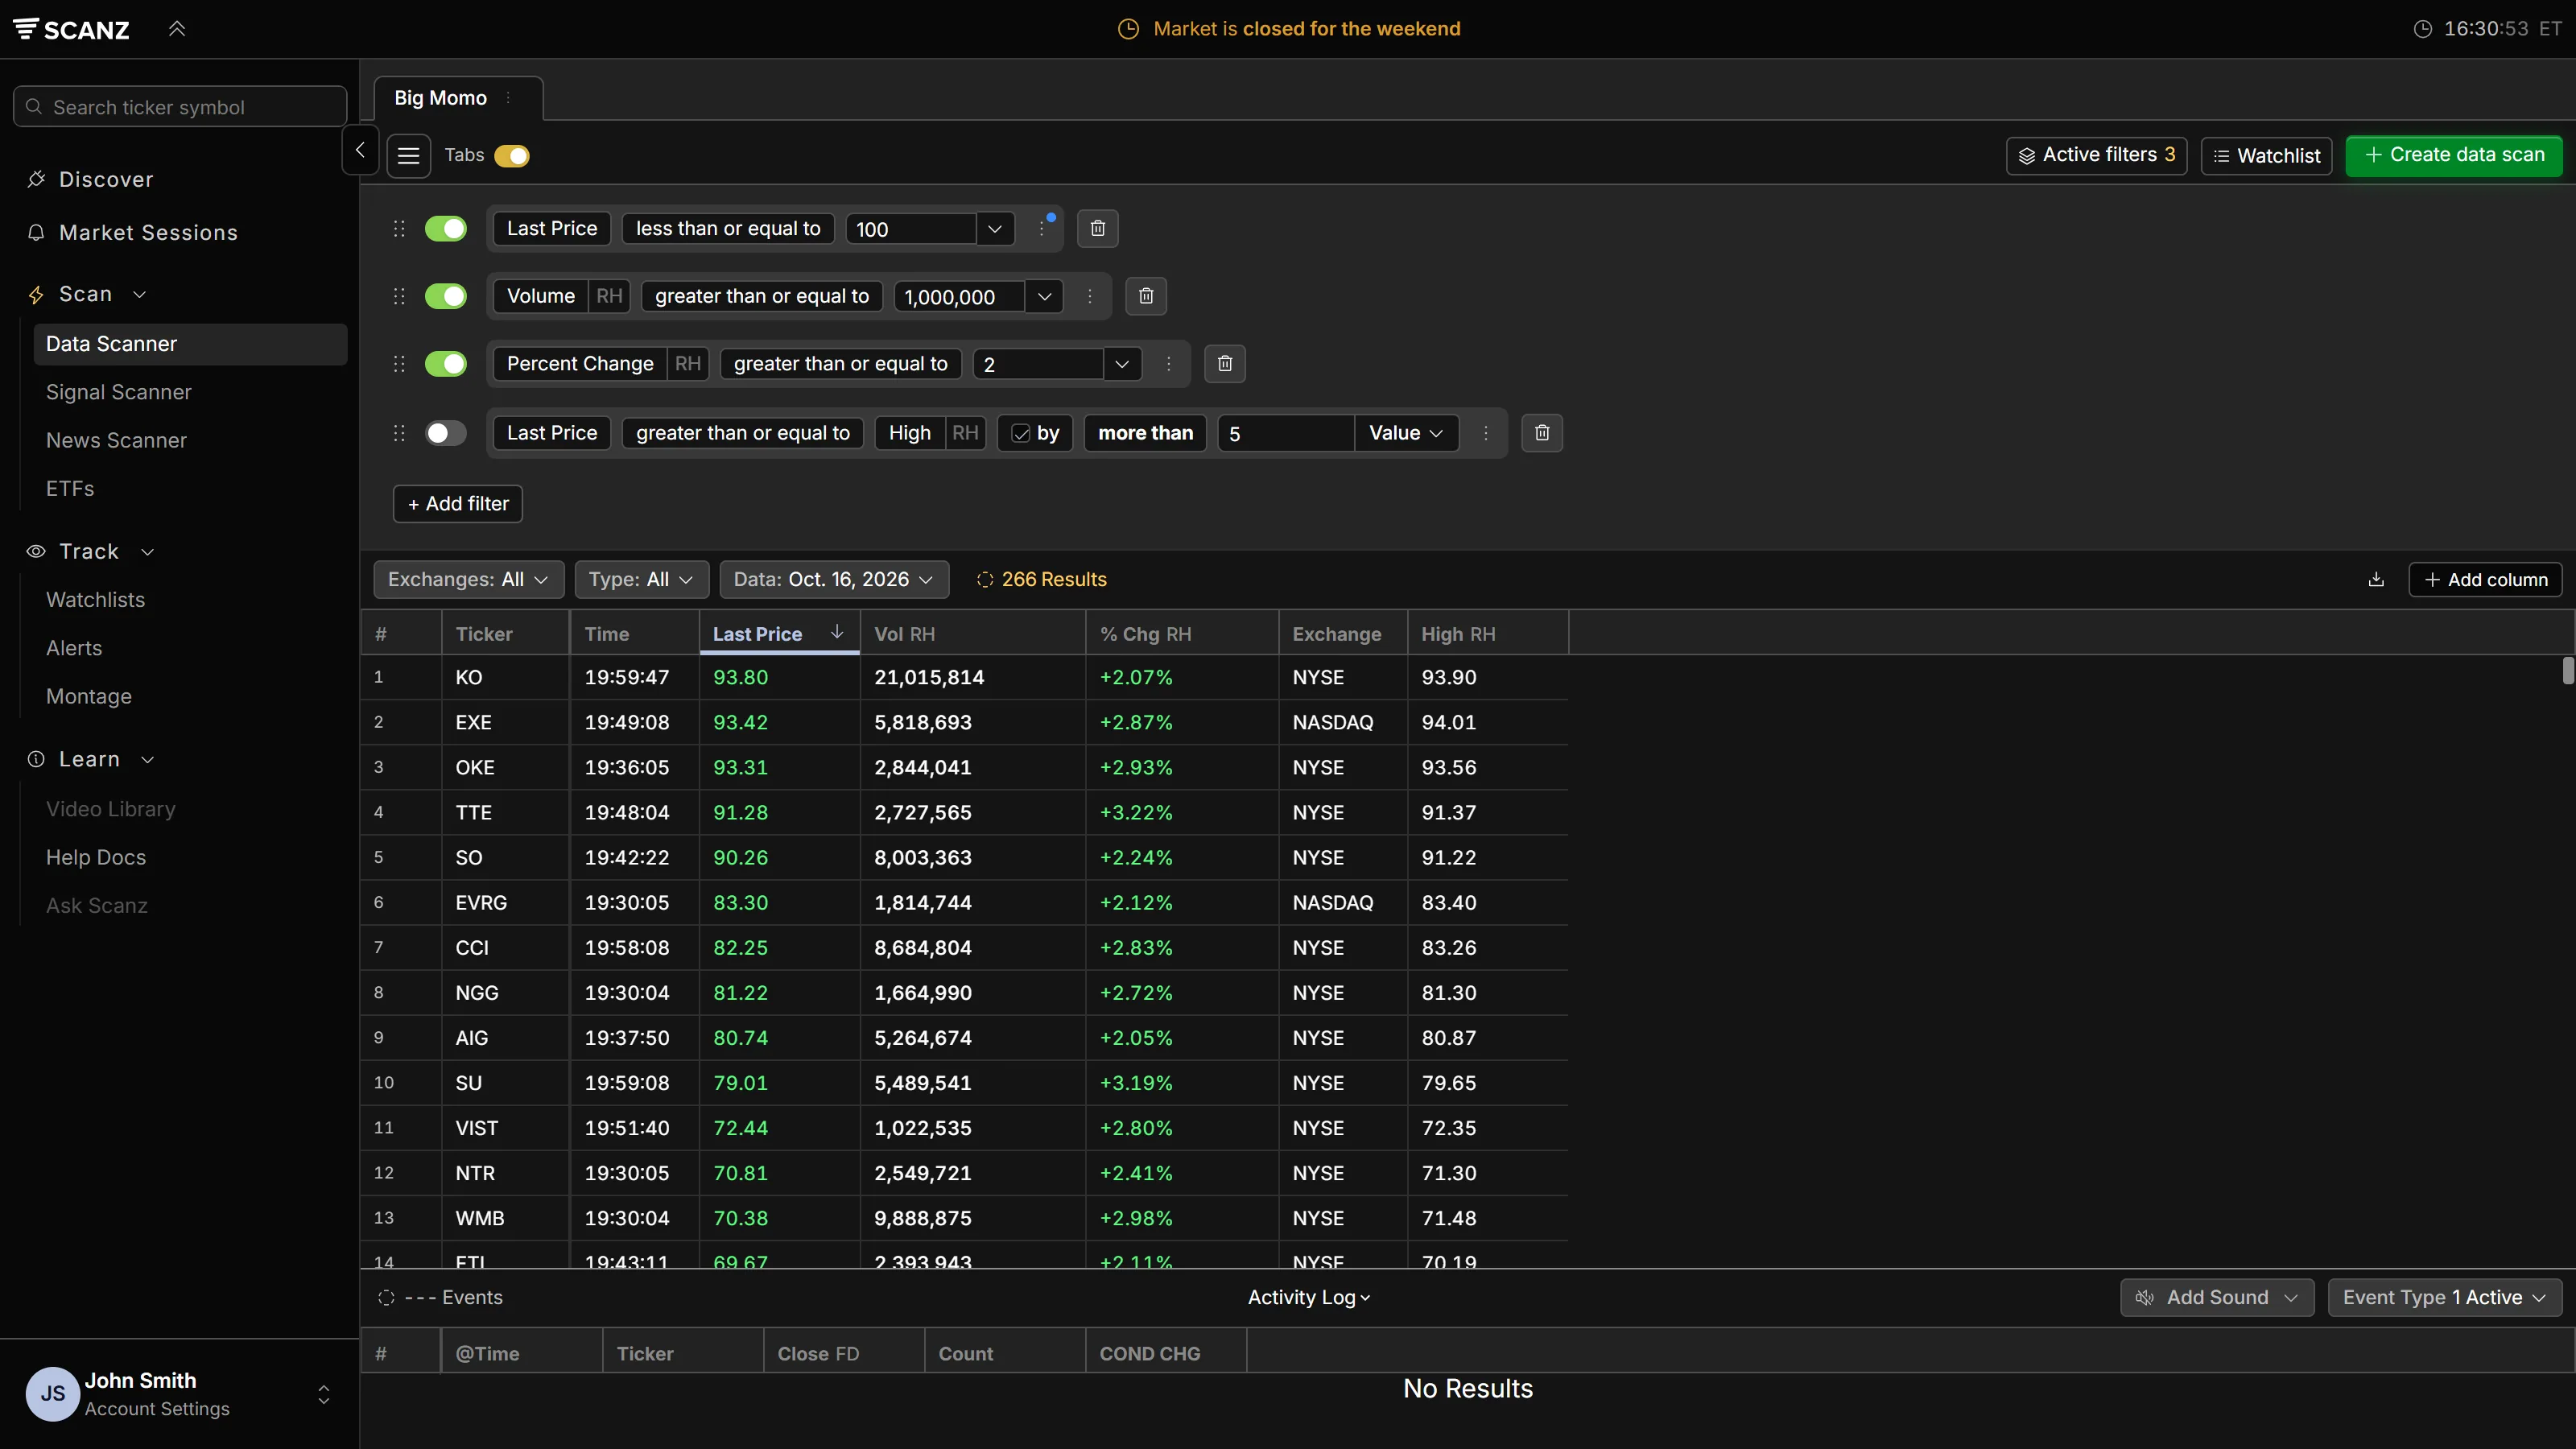Click the Add filter button
The width and height of the screenshot is (2576, 1449).
point(458,504)
